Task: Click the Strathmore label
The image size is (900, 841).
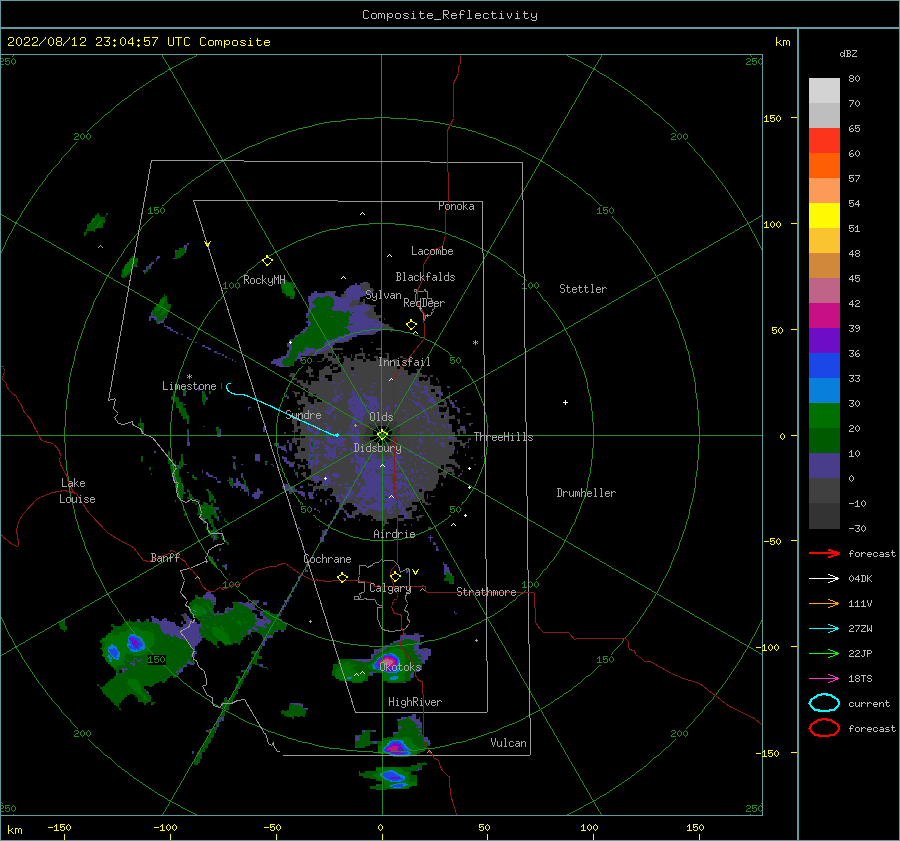Action: [486, 592]
